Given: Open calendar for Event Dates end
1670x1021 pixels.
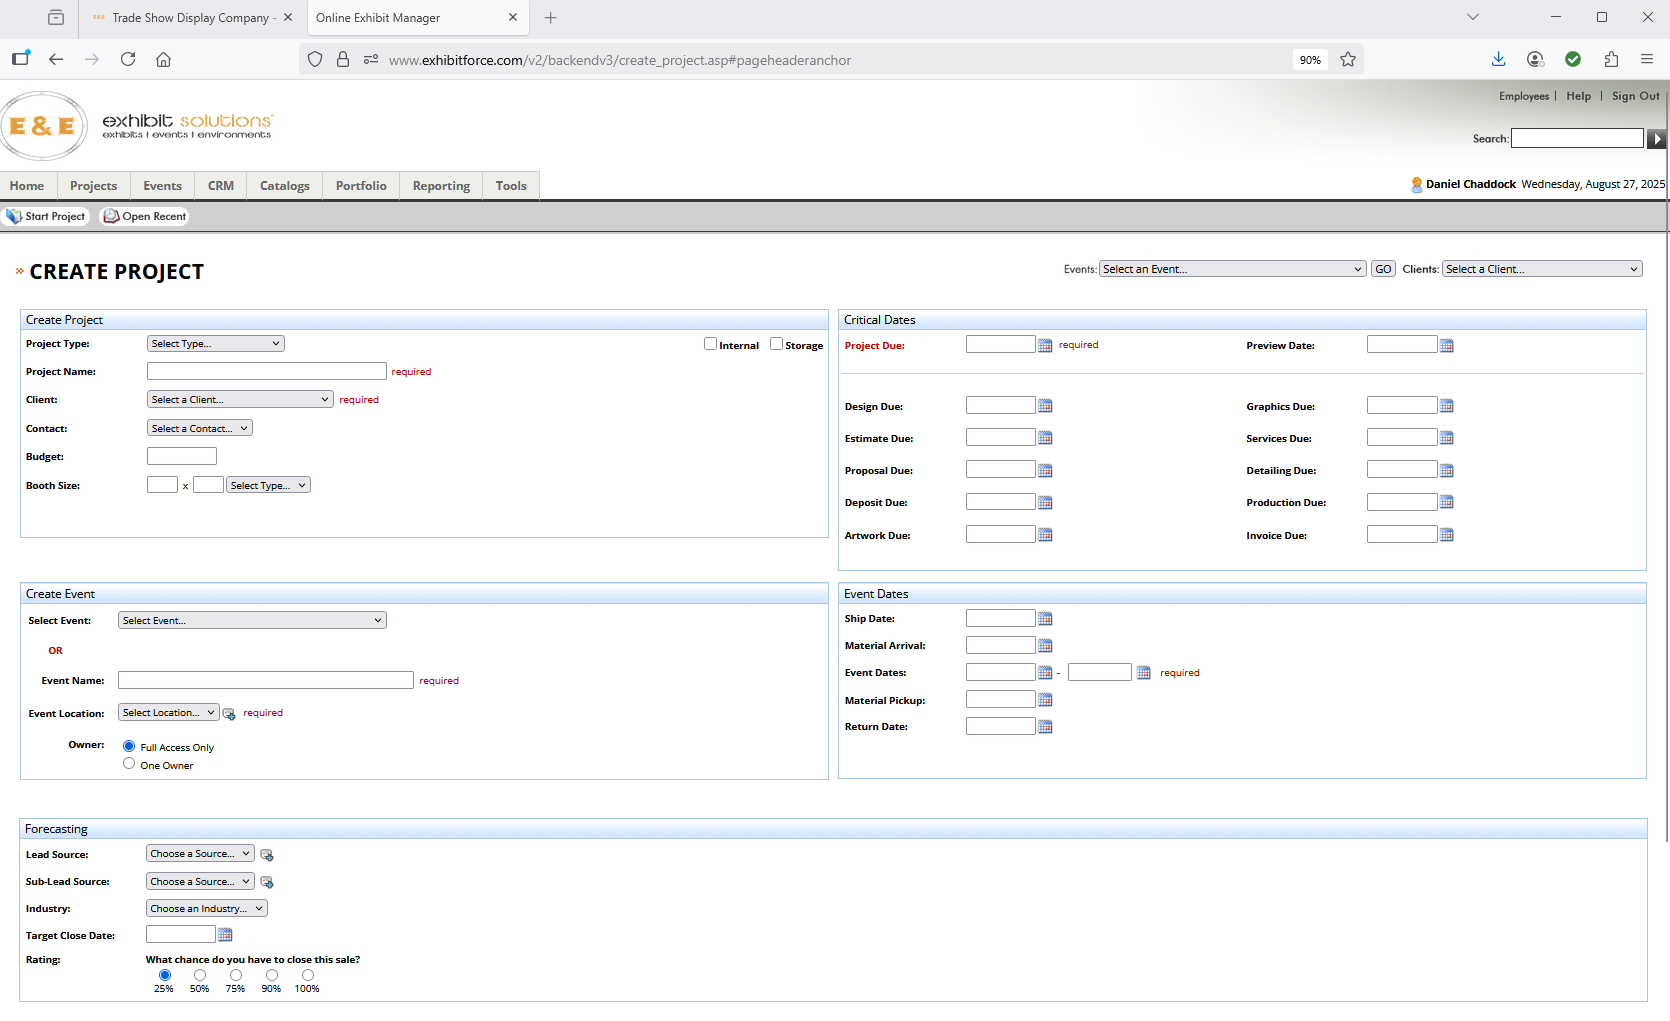Looking at the screenshot, I should (1143, 673).
